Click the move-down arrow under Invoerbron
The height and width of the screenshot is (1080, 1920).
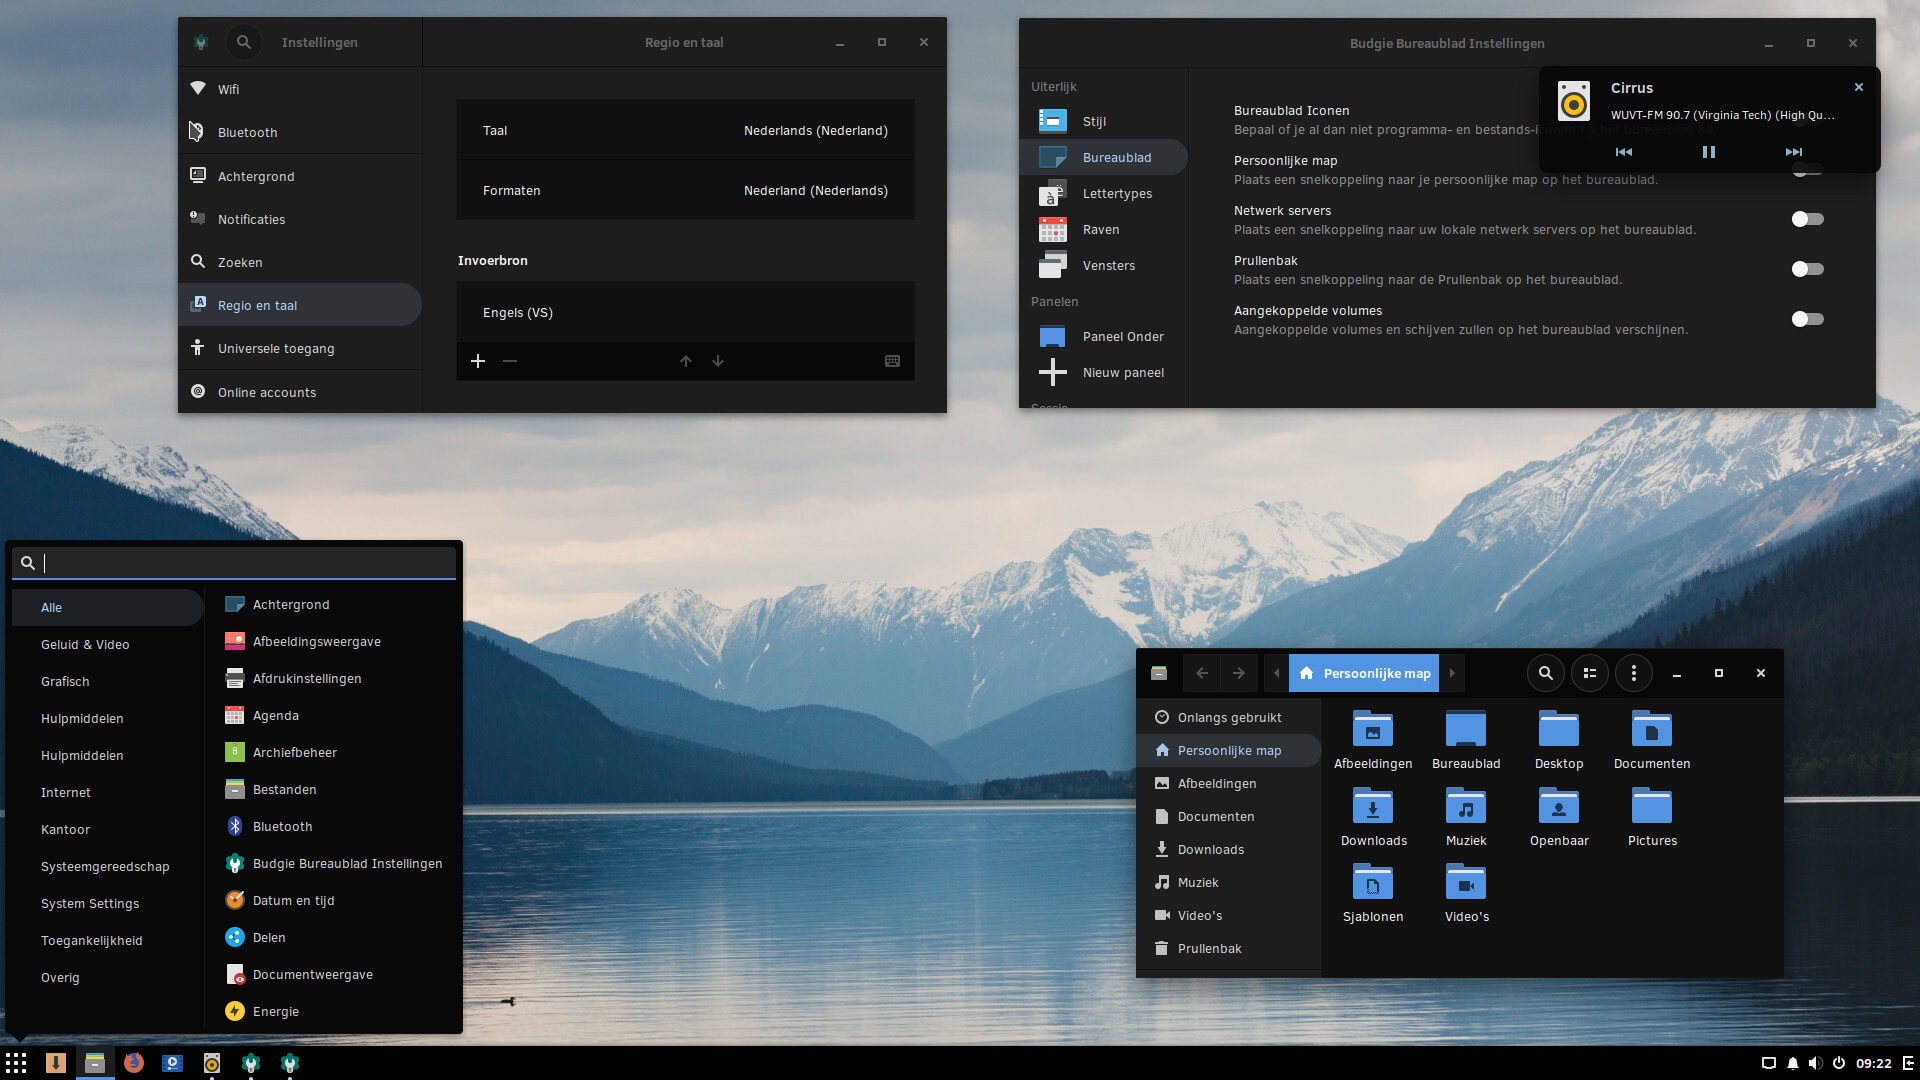click(718, 361)
